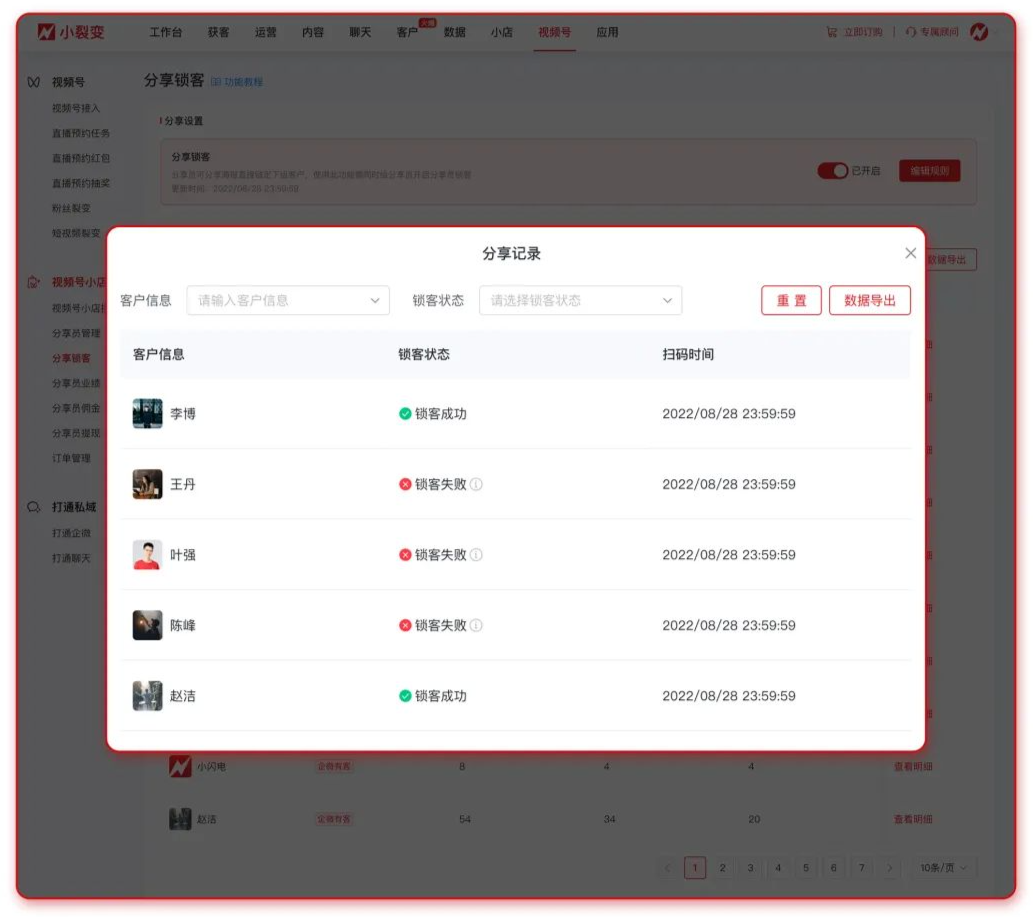
Task: Click the 视频号 sidebar section icon
Action: [35, 82]
